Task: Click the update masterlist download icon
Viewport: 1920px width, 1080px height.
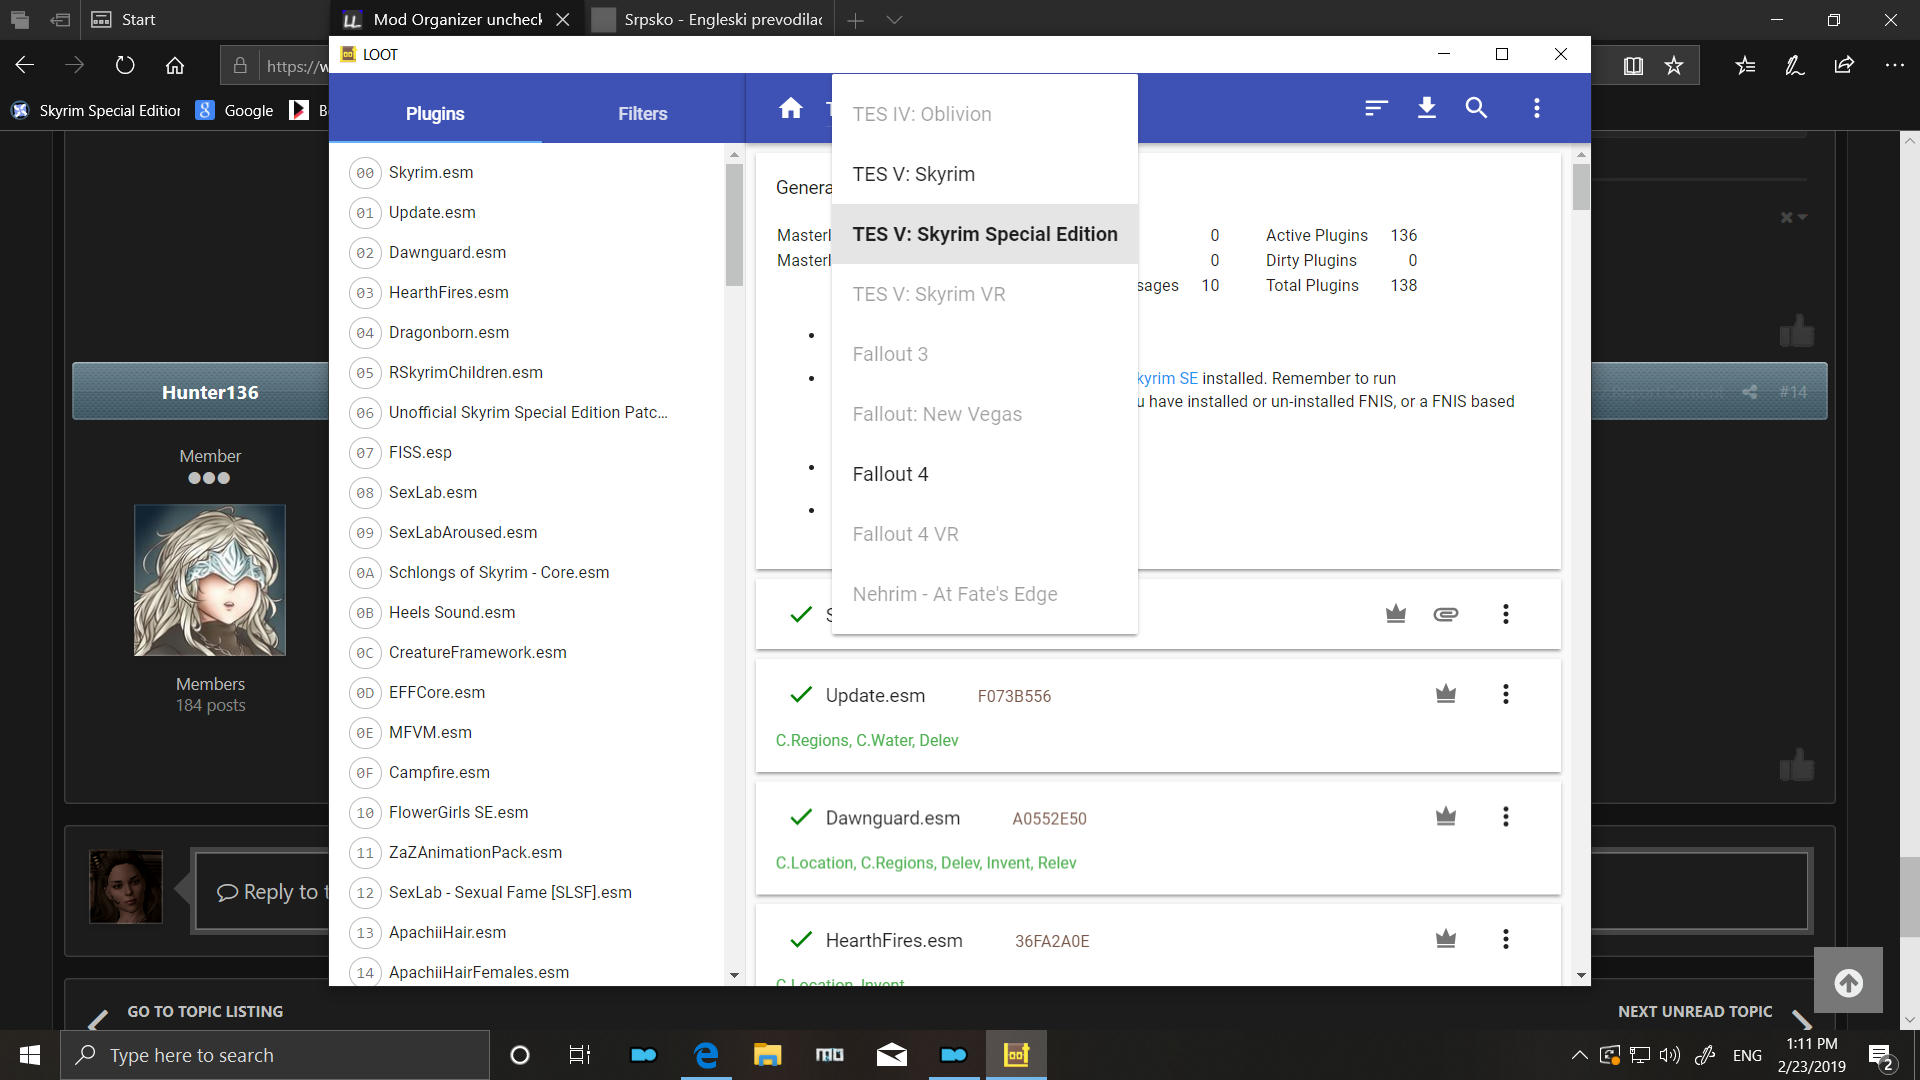Action: click(x=1427, y=108)
